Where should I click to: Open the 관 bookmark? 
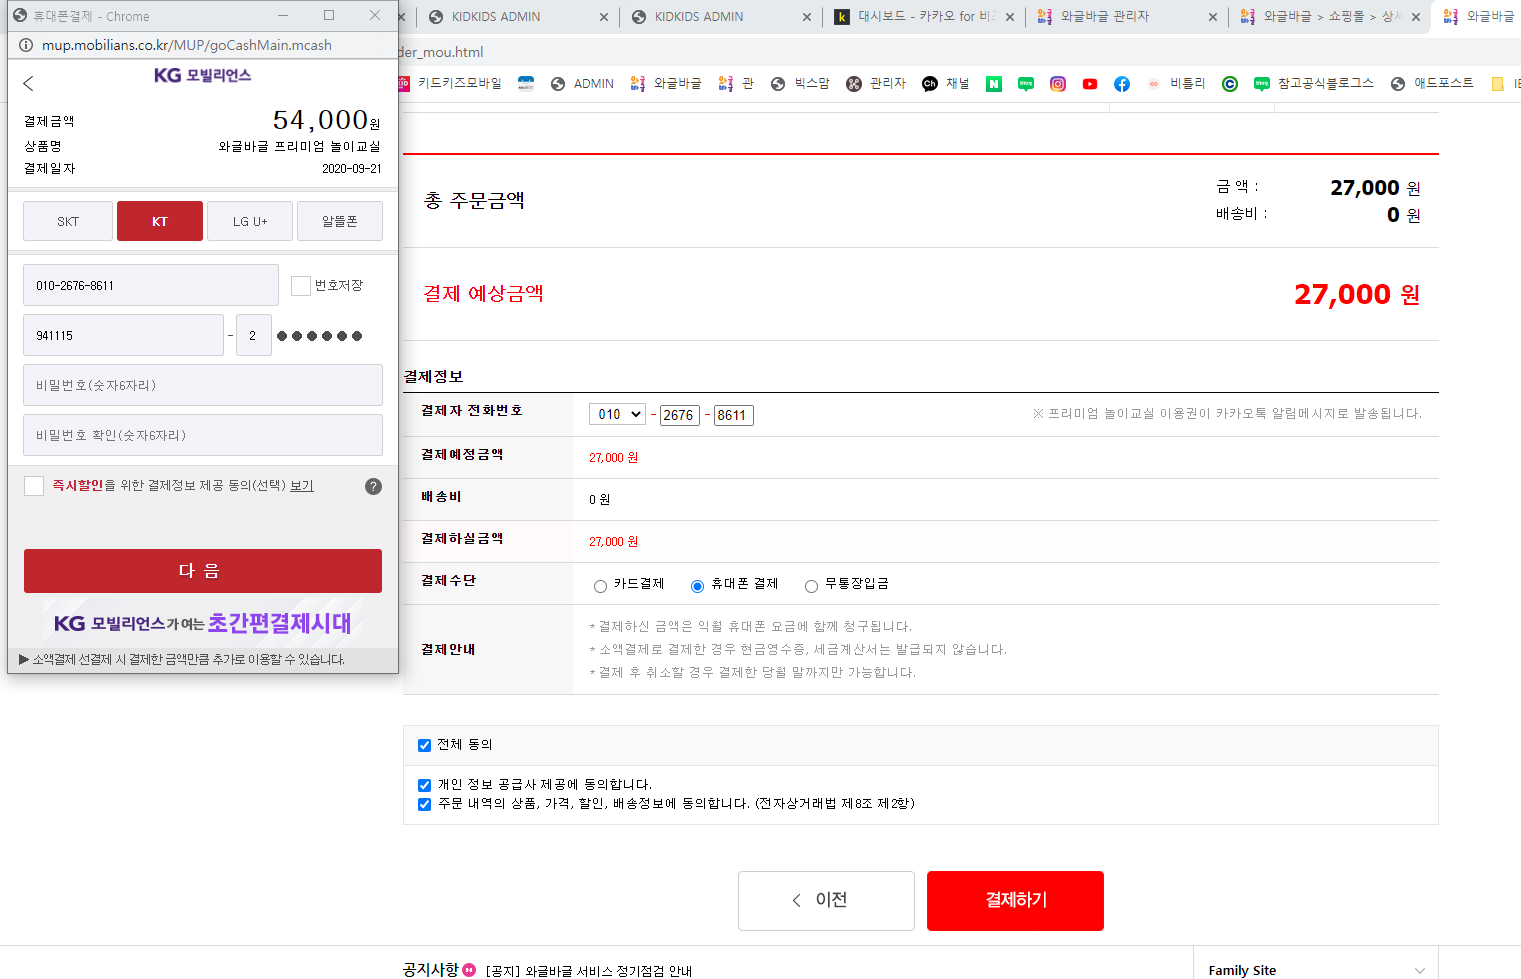click(736, 84)
